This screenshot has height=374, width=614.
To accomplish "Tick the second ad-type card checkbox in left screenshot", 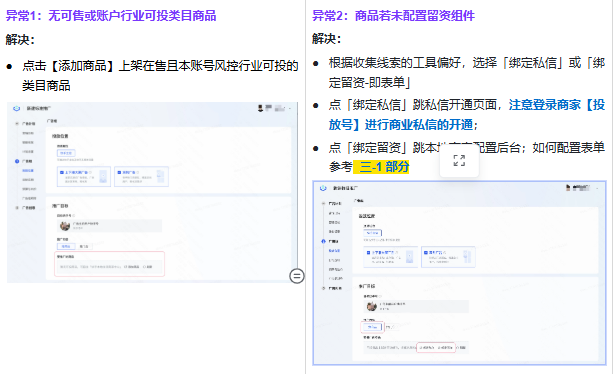I will coord(119,172).
